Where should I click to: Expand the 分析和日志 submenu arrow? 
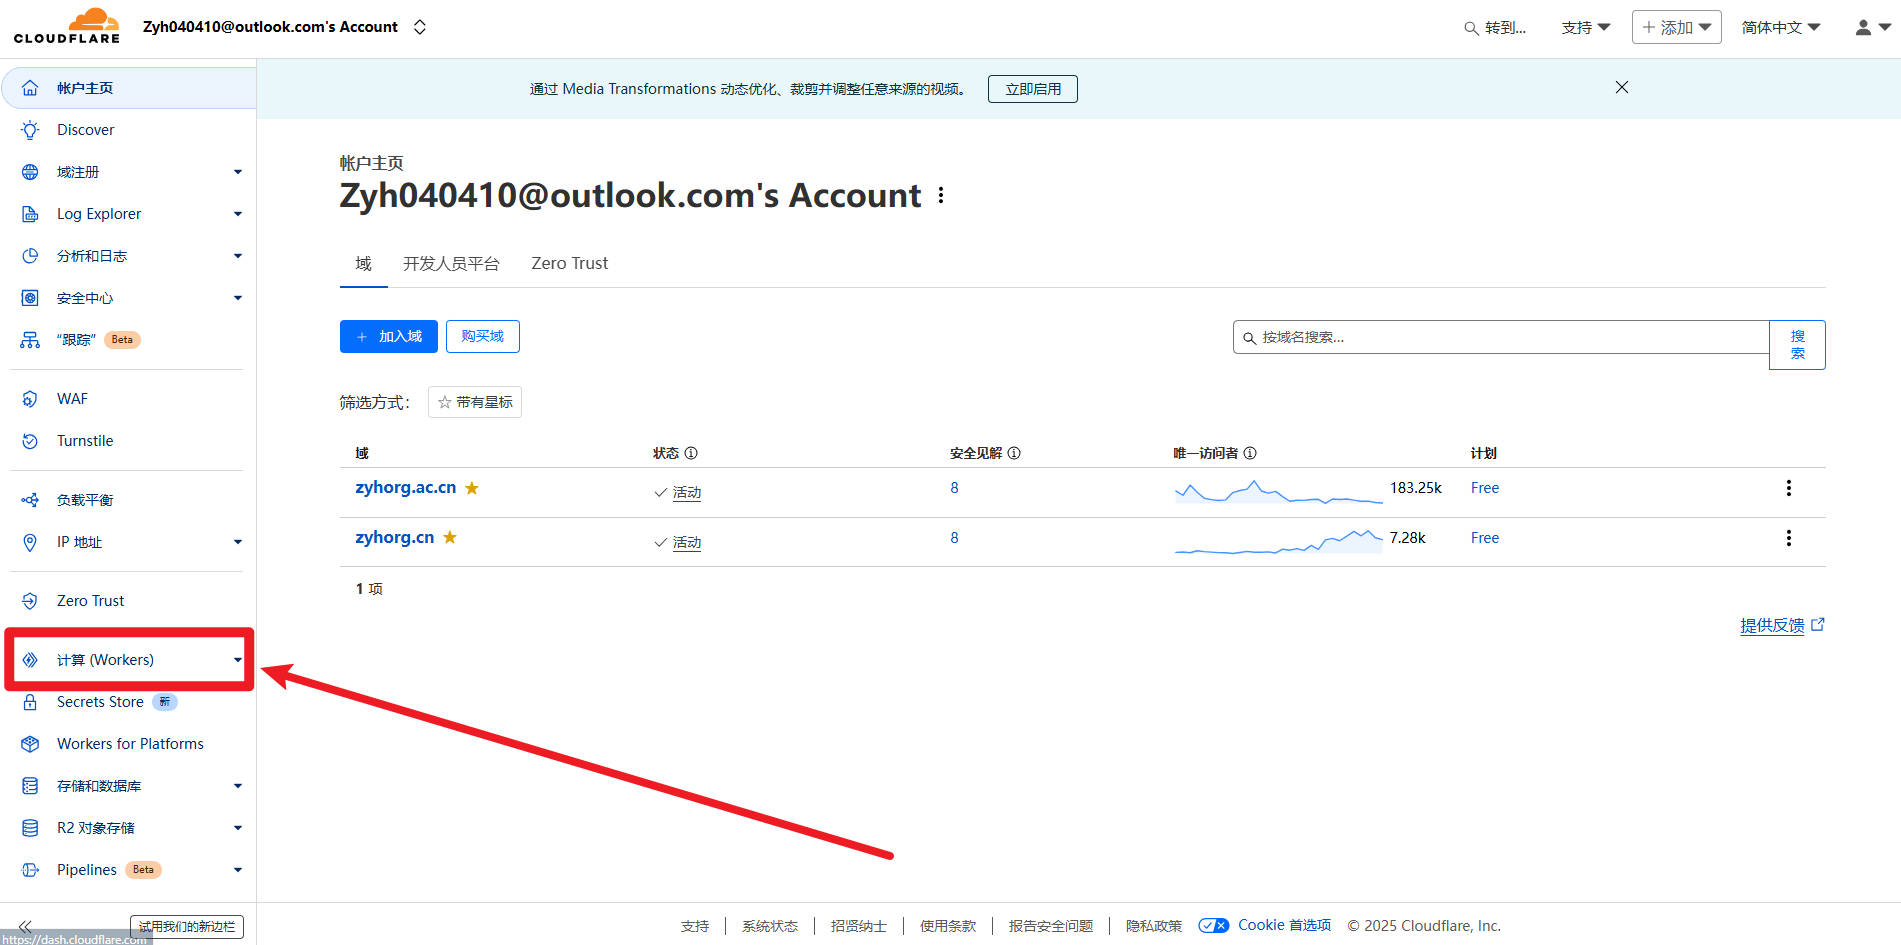238,256
